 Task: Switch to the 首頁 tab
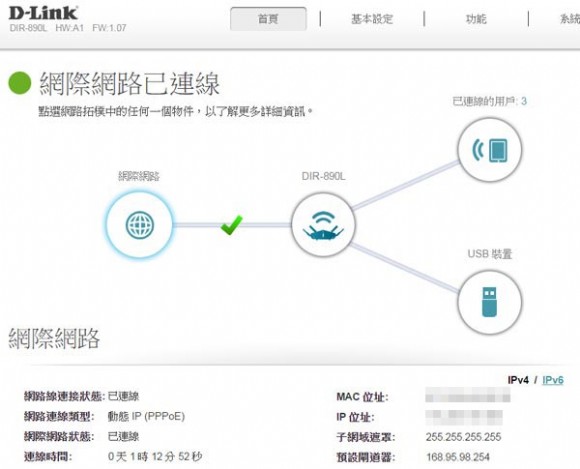(268, 18)
